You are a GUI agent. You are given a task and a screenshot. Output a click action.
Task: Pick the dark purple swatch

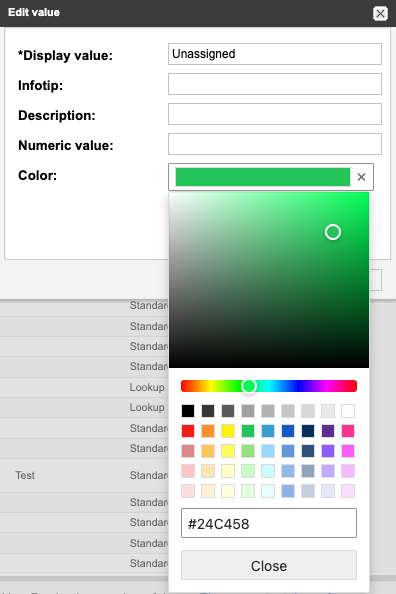tap(328, 431)
